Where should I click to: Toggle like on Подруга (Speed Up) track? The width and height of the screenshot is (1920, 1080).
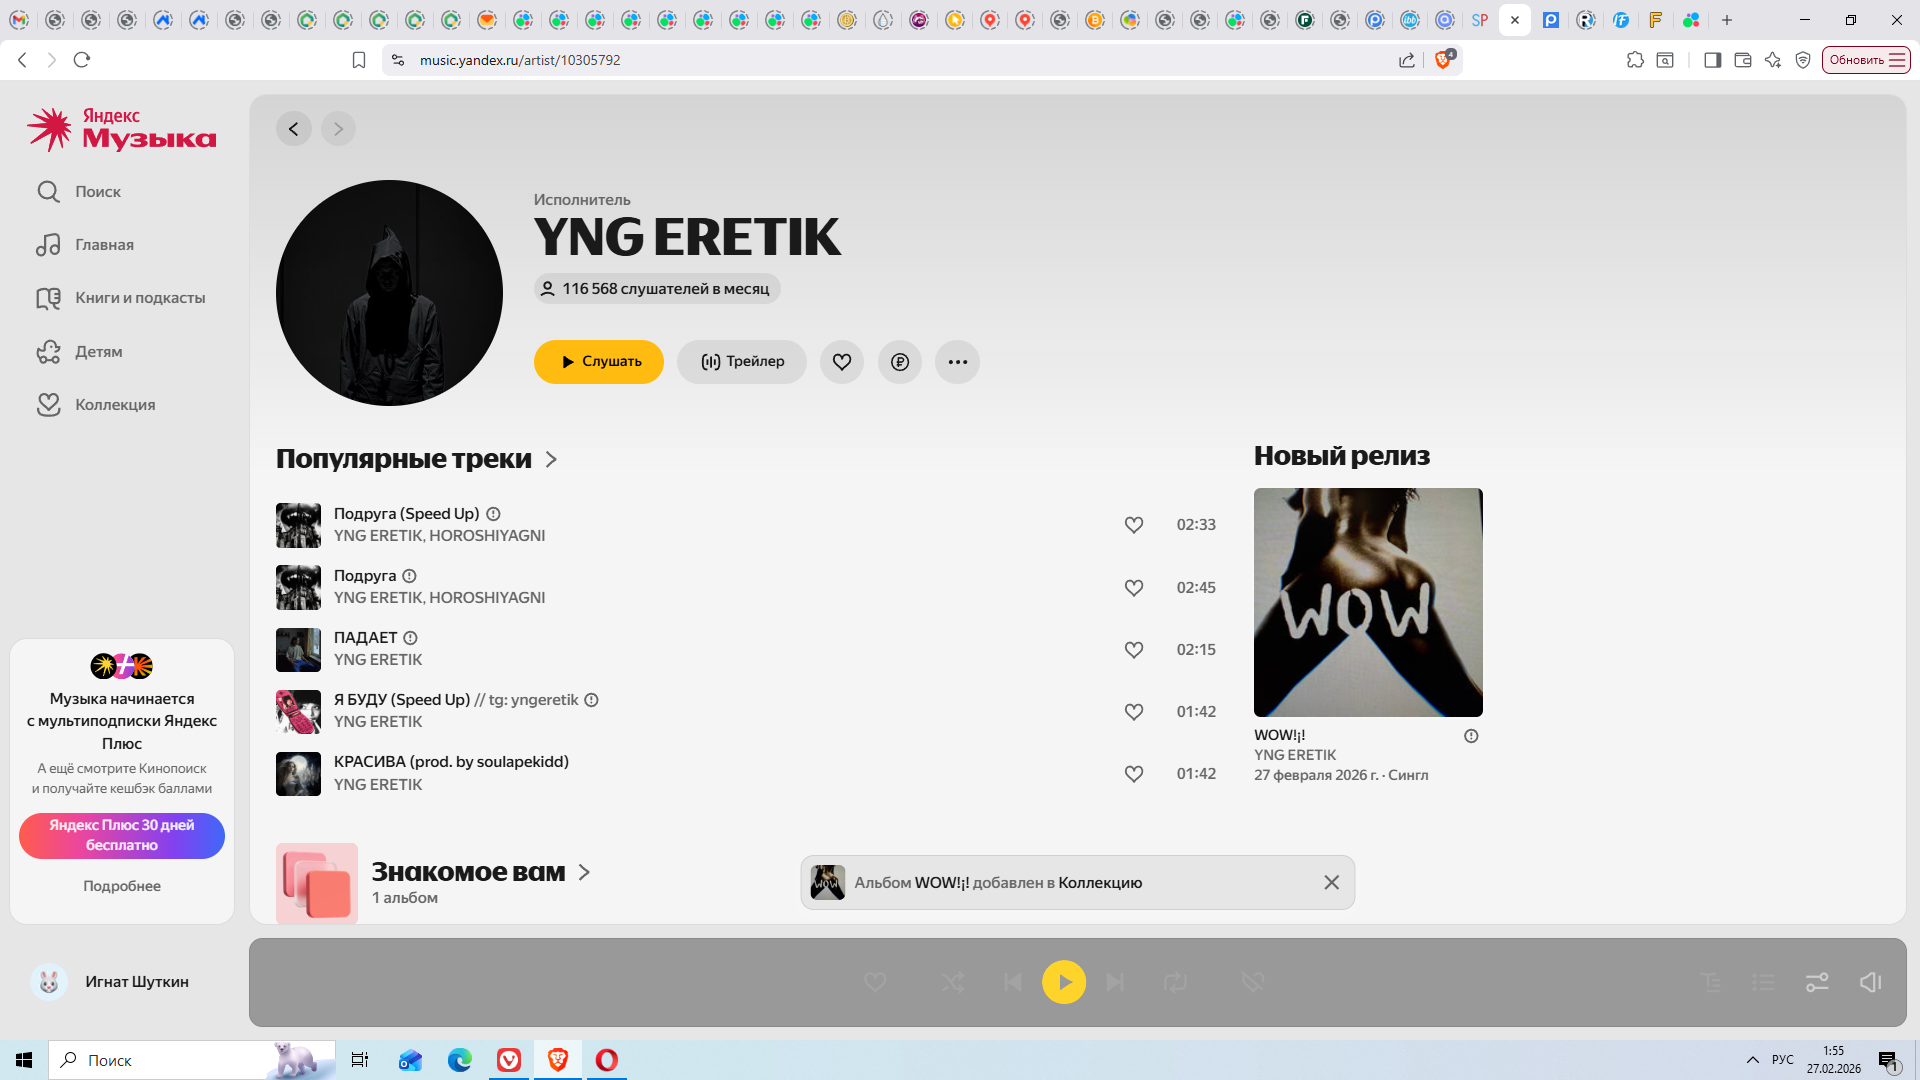click(x=1133, y=525)
